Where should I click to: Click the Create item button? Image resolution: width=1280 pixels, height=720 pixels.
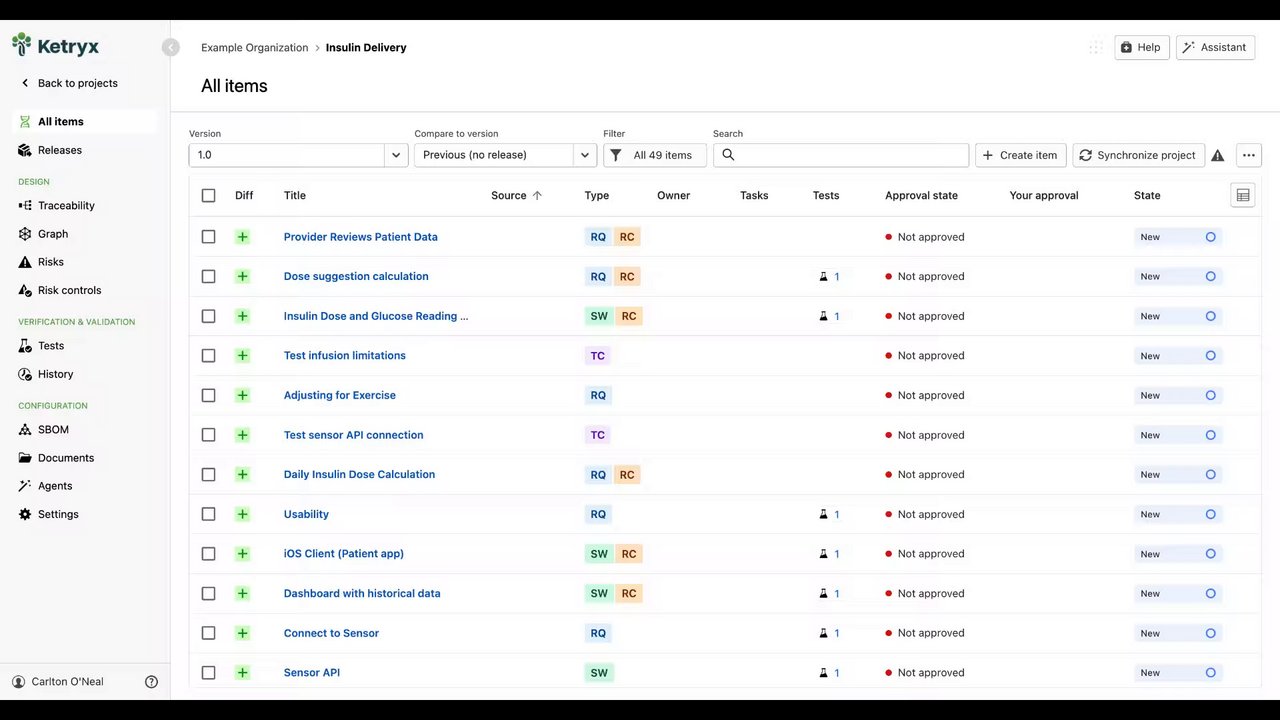[x=1020, y=155]
